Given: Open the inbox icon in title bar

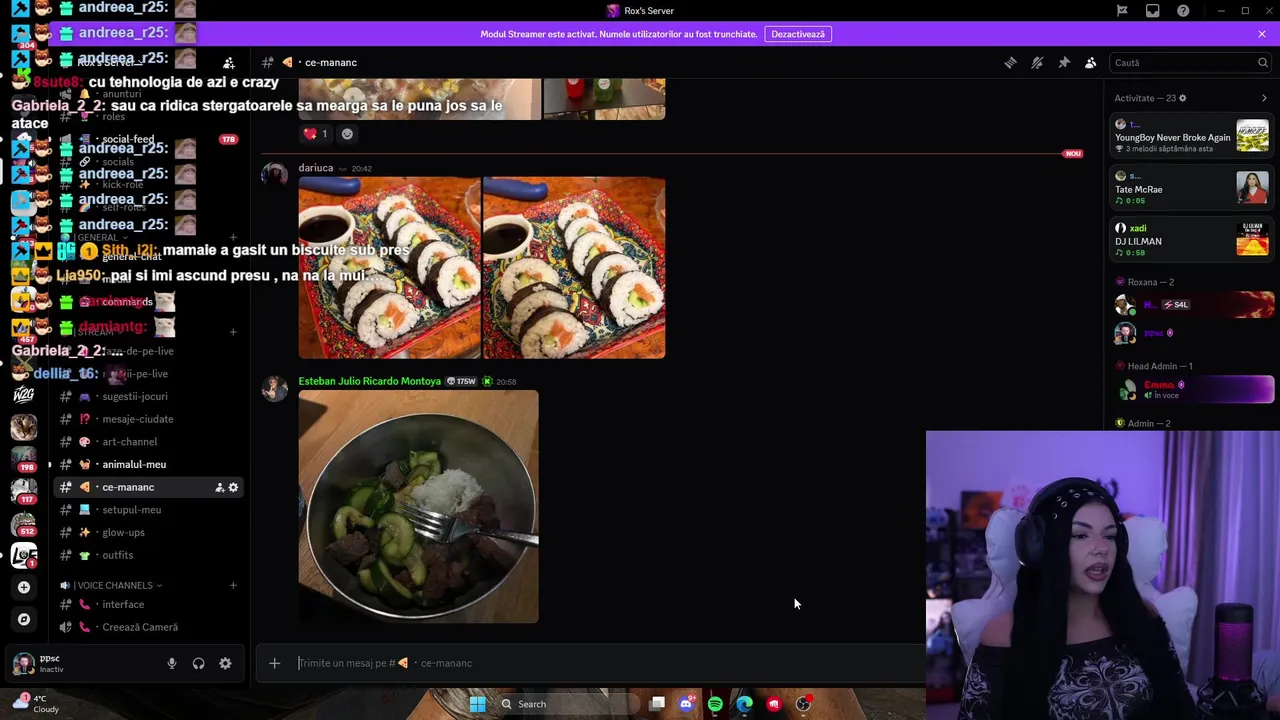Looking at the screenshot, I should pos(1153,11).
